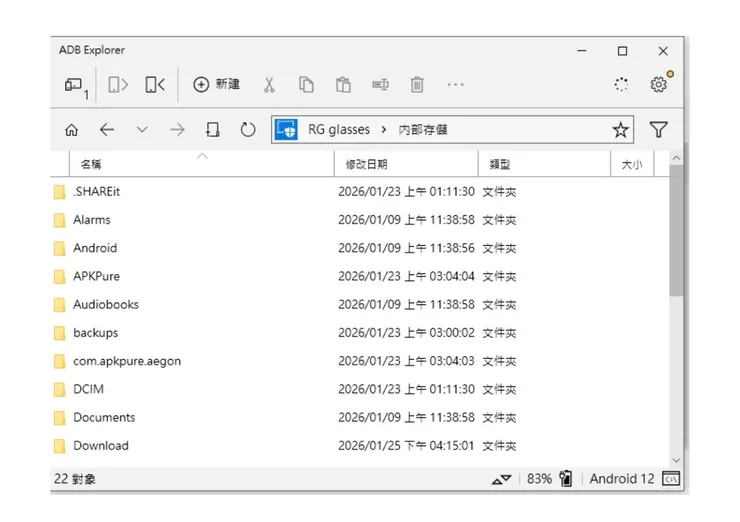Click the battery charging status icon

coord(566,479)
